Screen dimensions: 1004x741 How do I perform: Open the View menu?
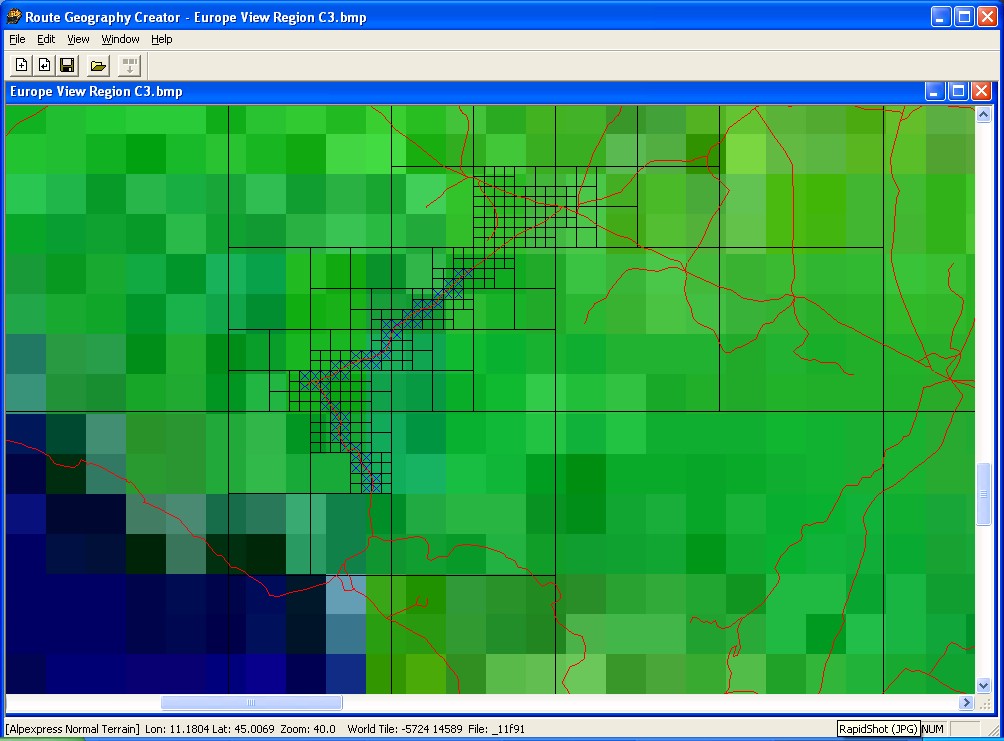coord(78,39)
